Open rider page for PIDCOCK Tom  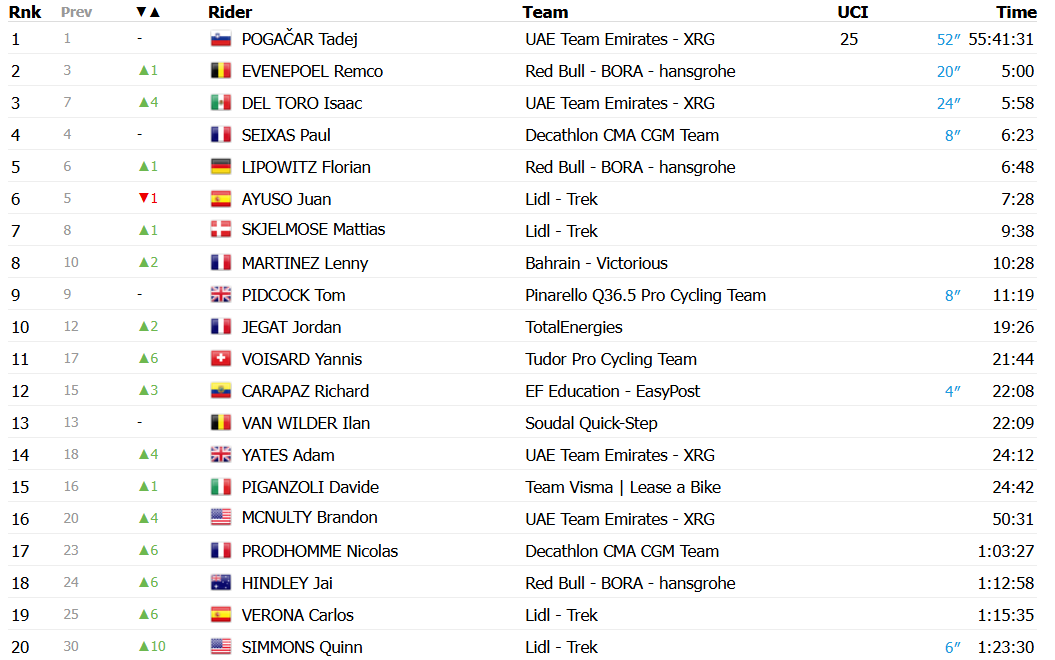click(x=293, y=295)
